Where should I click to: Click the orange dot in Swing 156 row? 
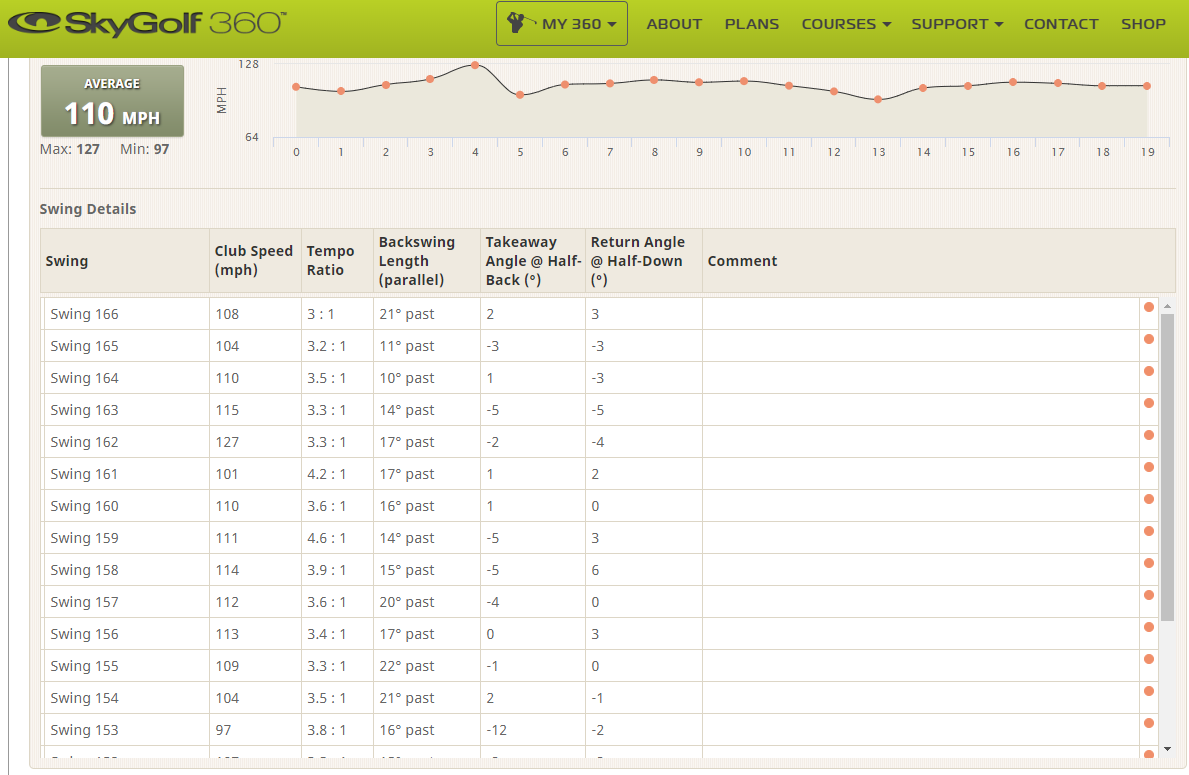point(1149,627)
